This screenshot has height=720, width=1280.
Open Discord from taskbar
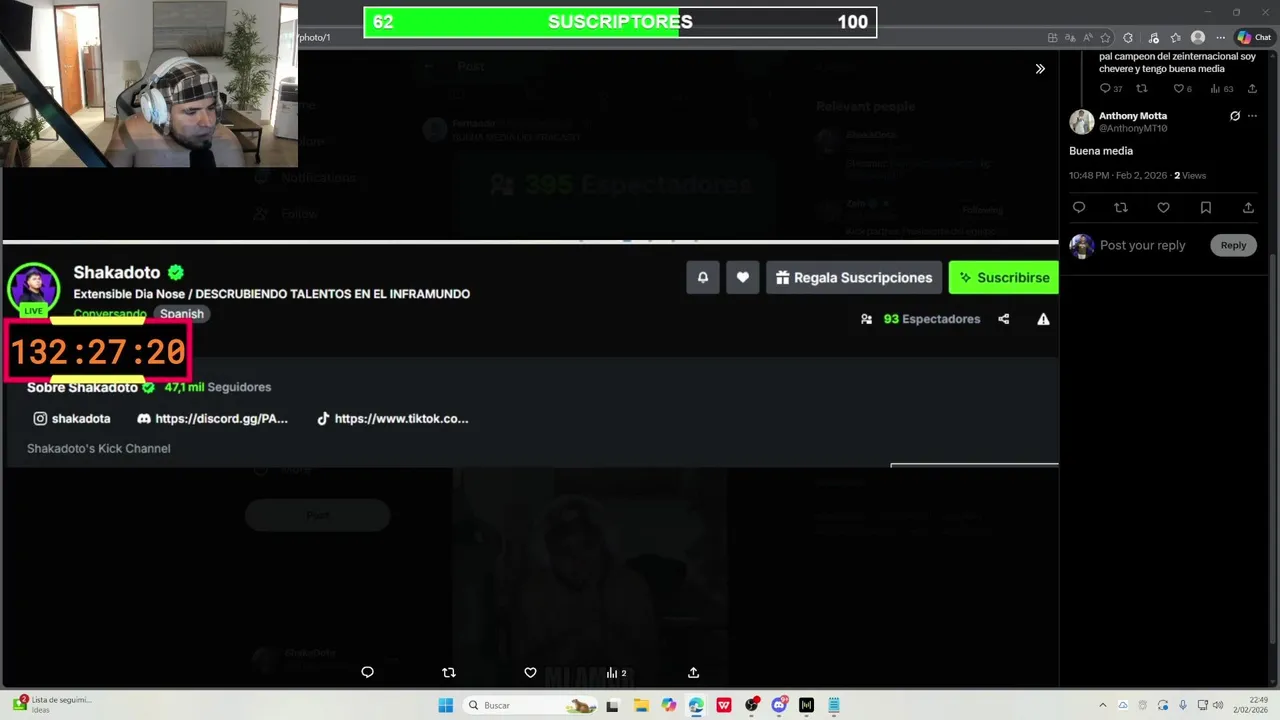(779, 705)
